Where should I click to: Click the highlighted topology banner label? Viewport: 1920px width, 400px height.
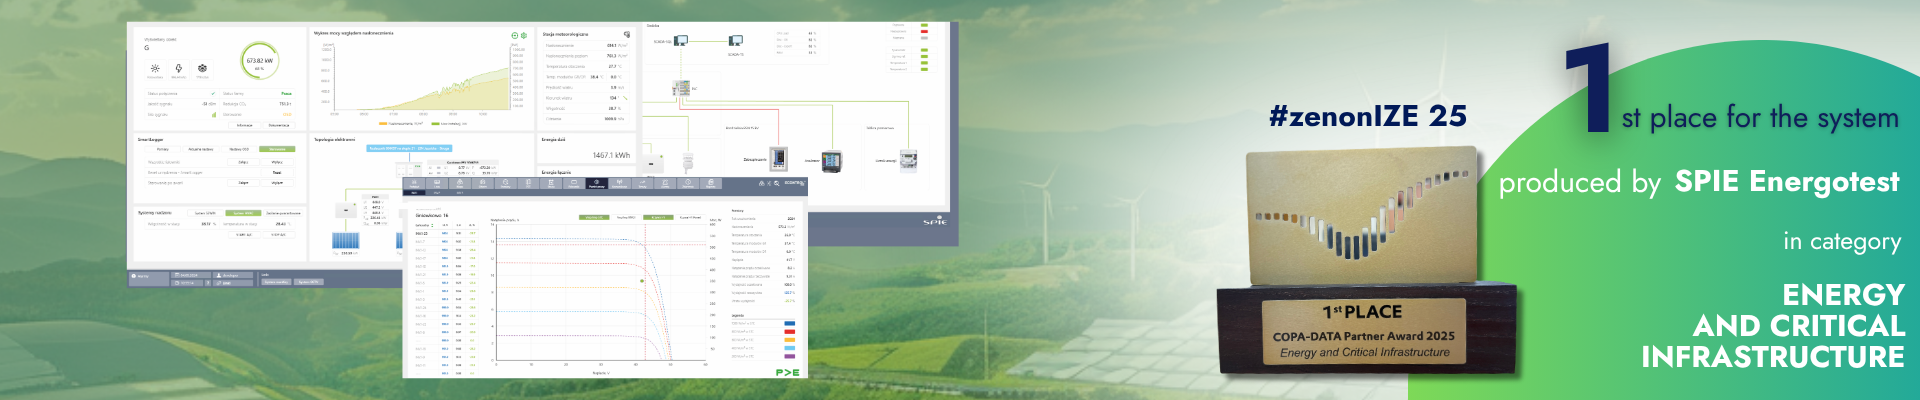pyautogui.click(x=411, y=148)
